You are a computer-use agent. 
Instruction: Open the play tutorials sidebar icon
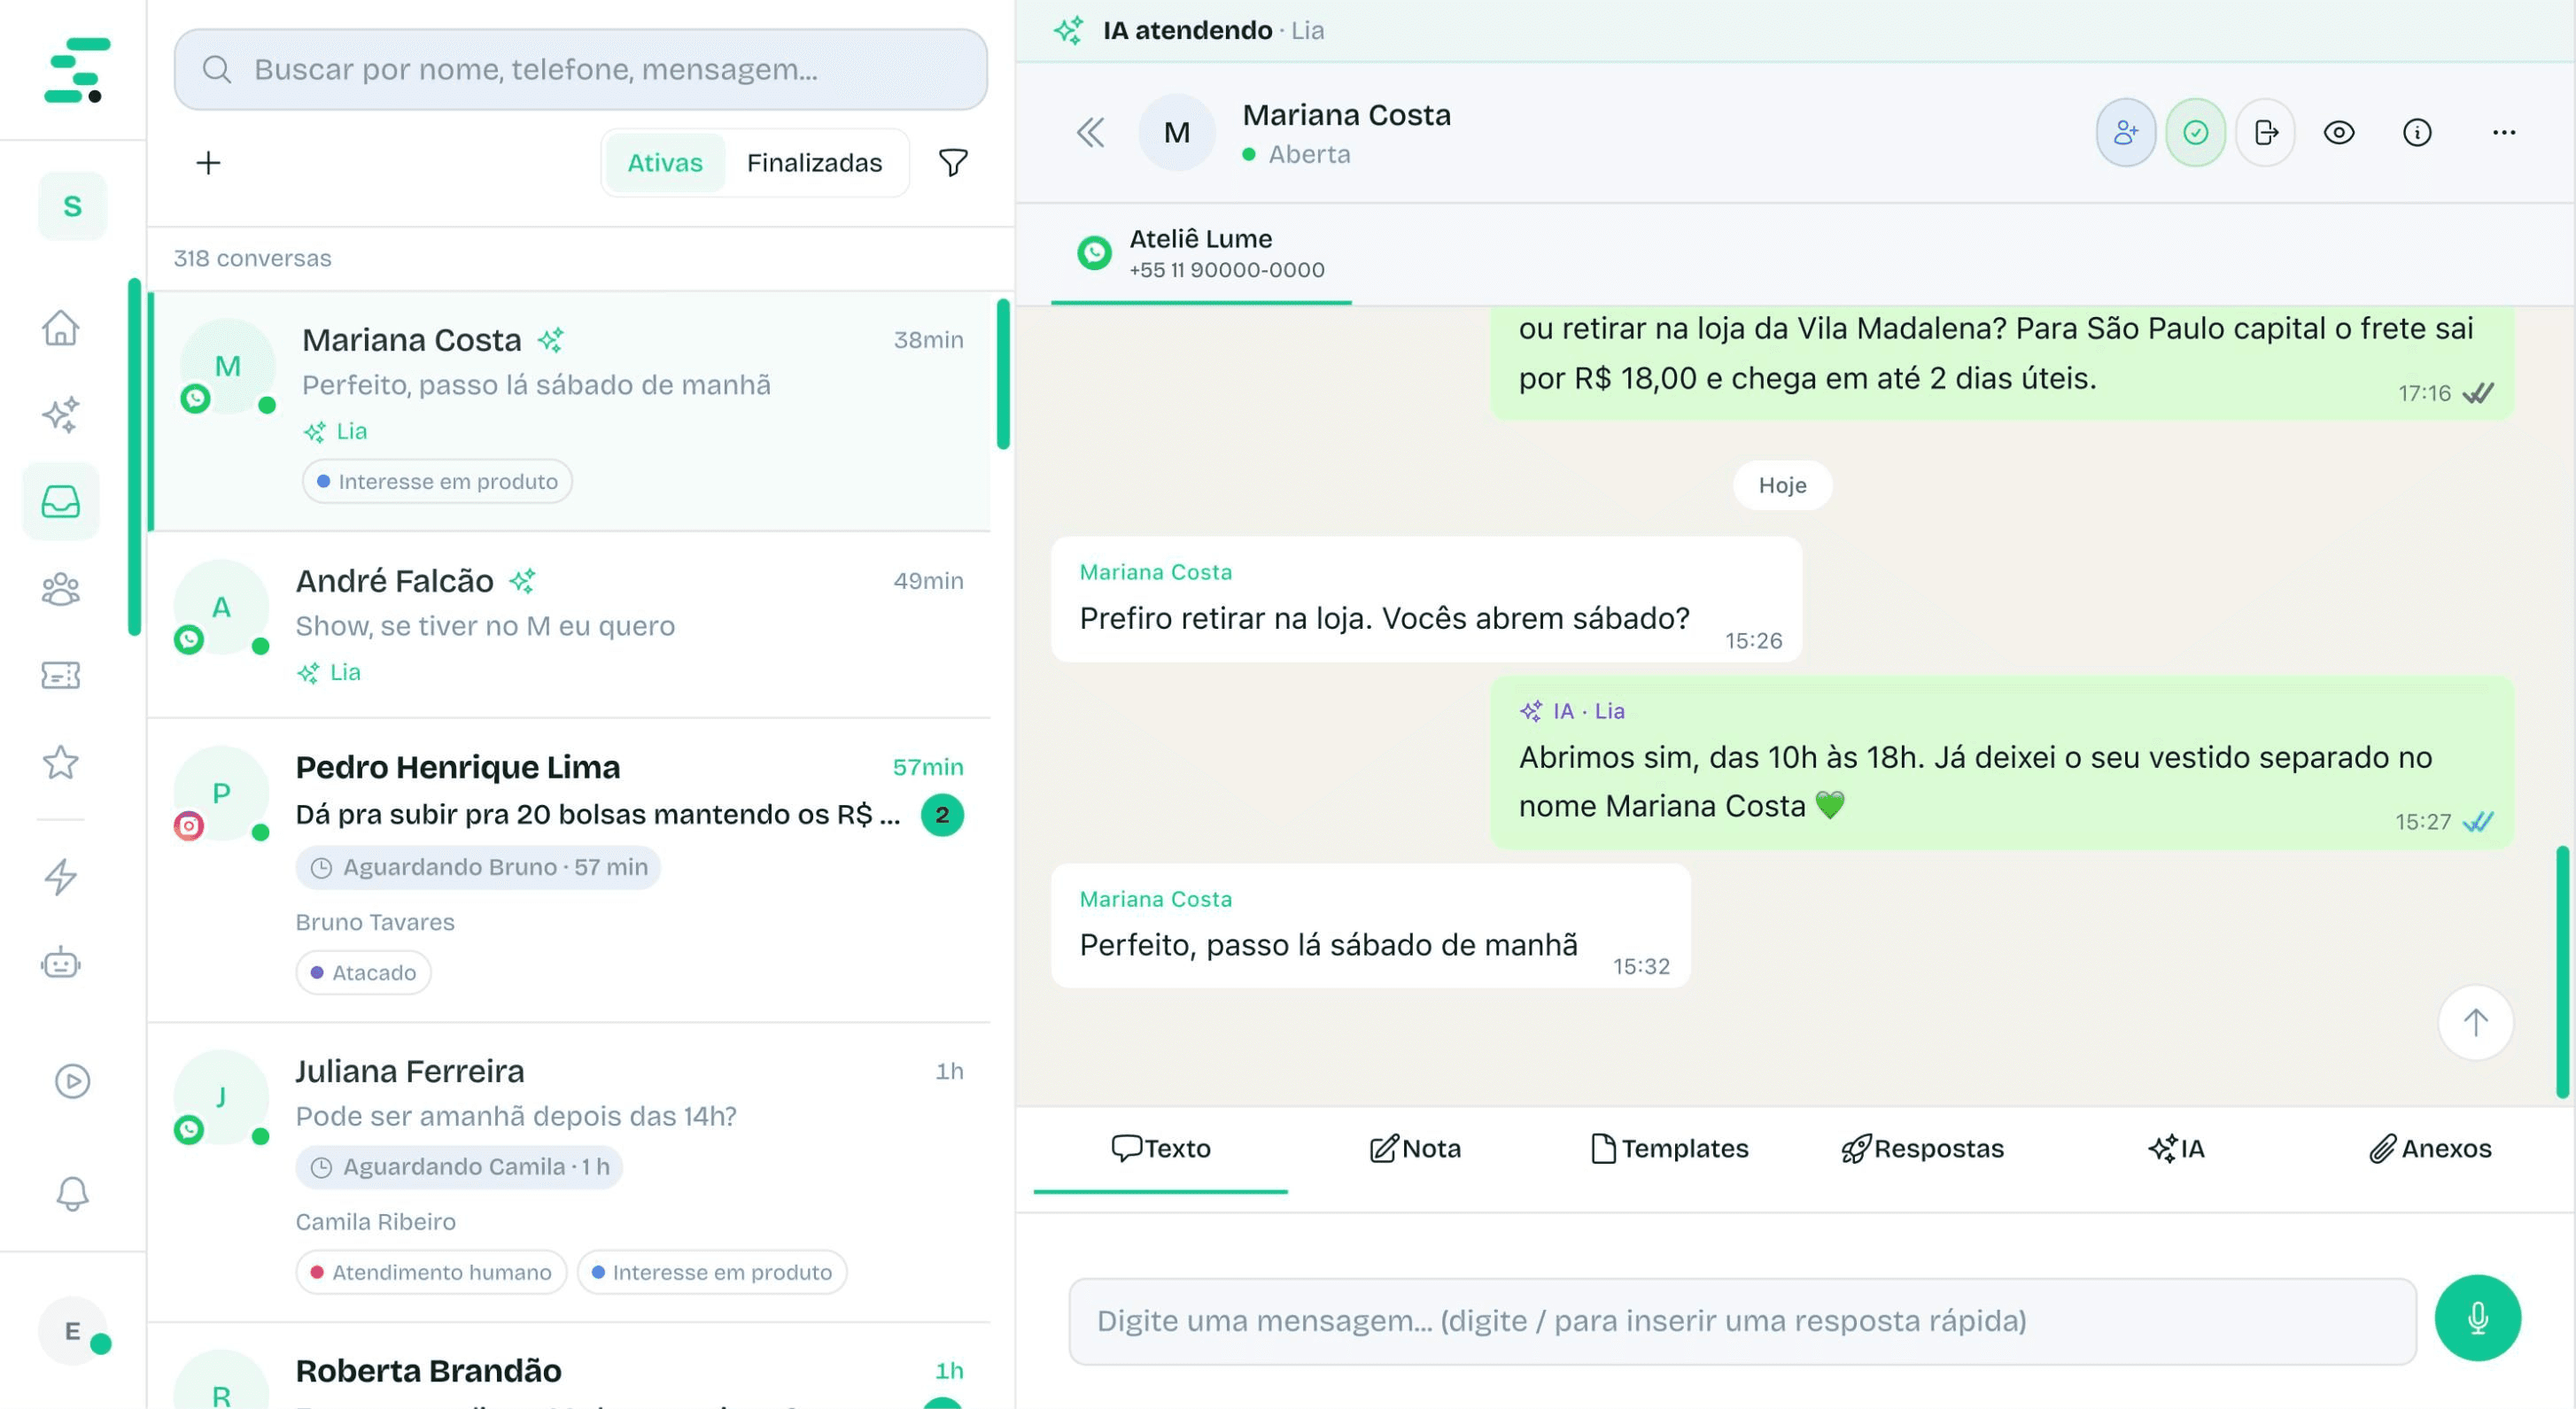click(72, 1081)
